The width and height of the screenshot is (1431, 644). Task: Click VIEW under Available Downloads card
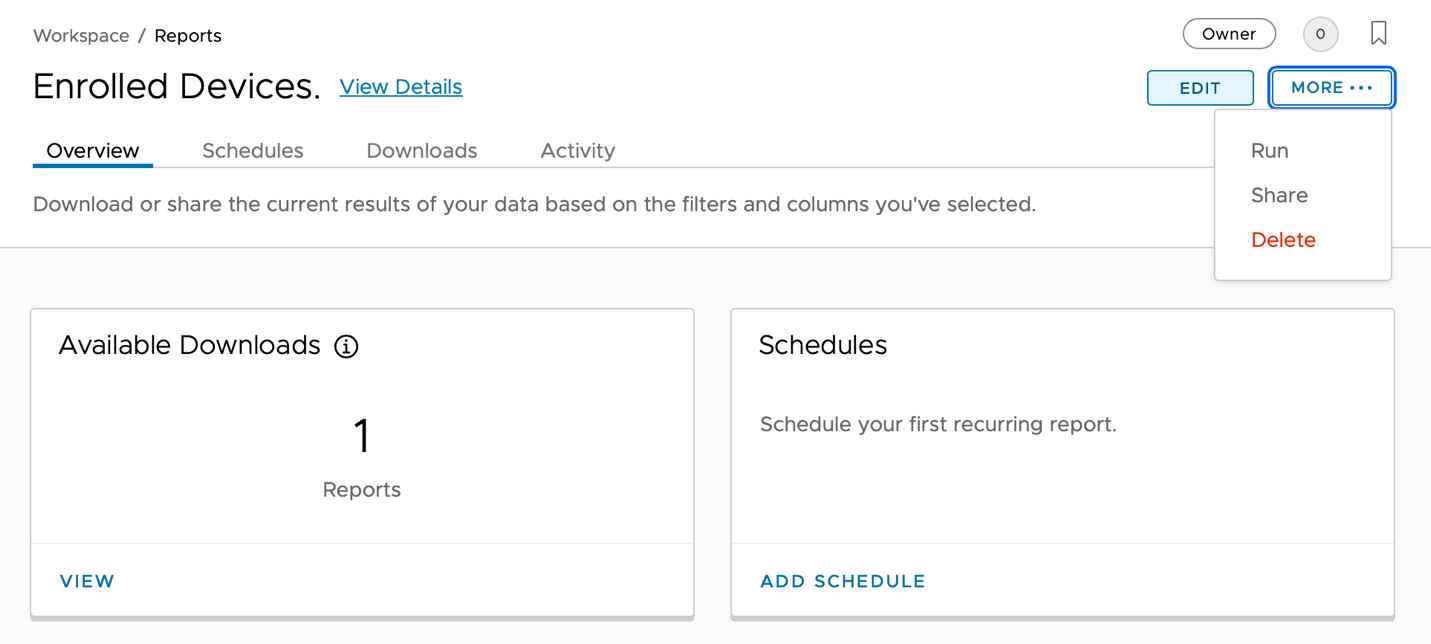(x=86, y=581)
